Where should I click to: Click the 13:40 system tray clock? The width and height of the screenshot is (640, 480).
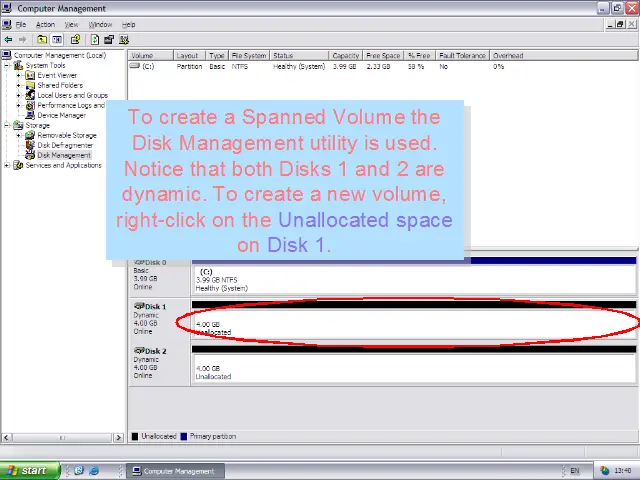click(x=623, y=471)
